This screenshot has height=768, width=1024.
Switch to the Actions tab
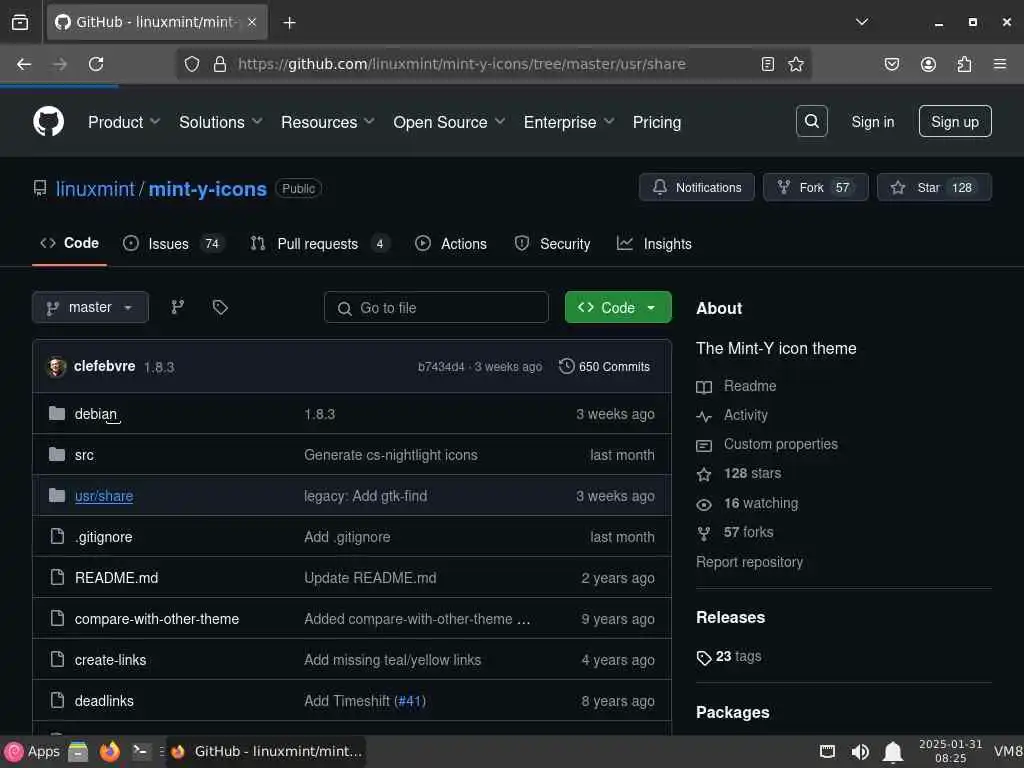[451, 244]
